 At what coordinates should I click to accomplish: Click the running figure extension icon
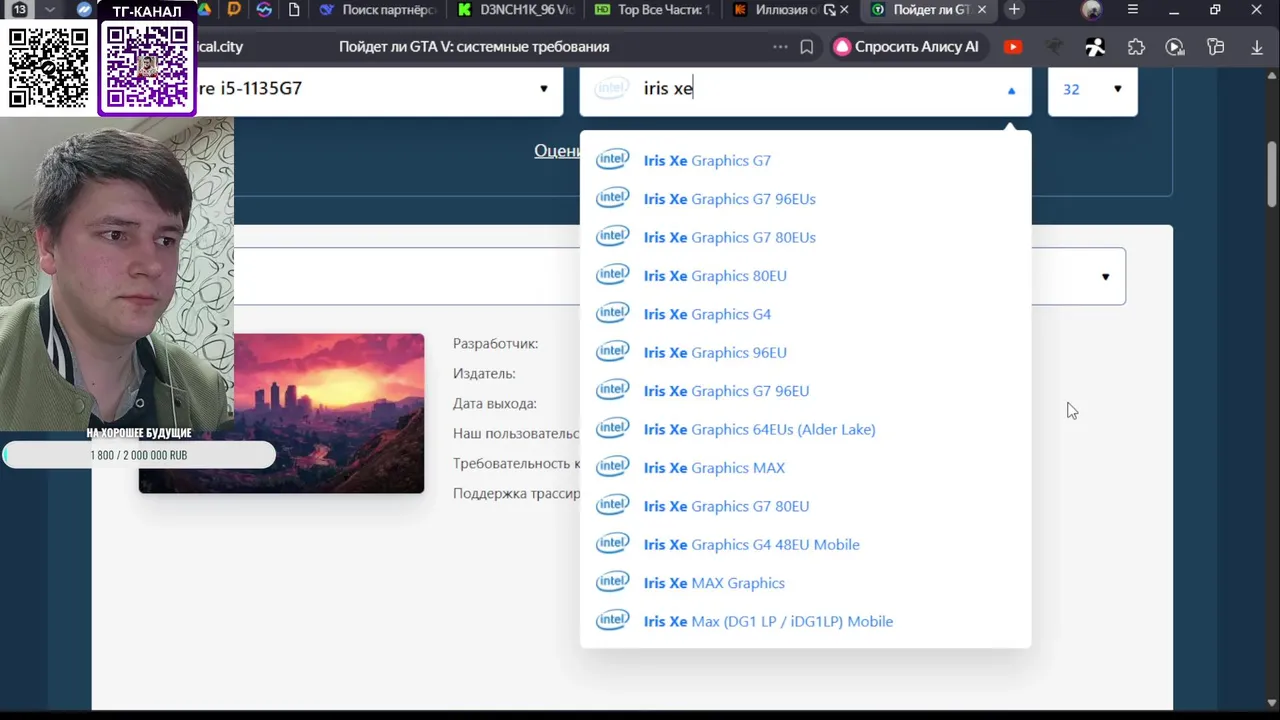(1096, 47)
